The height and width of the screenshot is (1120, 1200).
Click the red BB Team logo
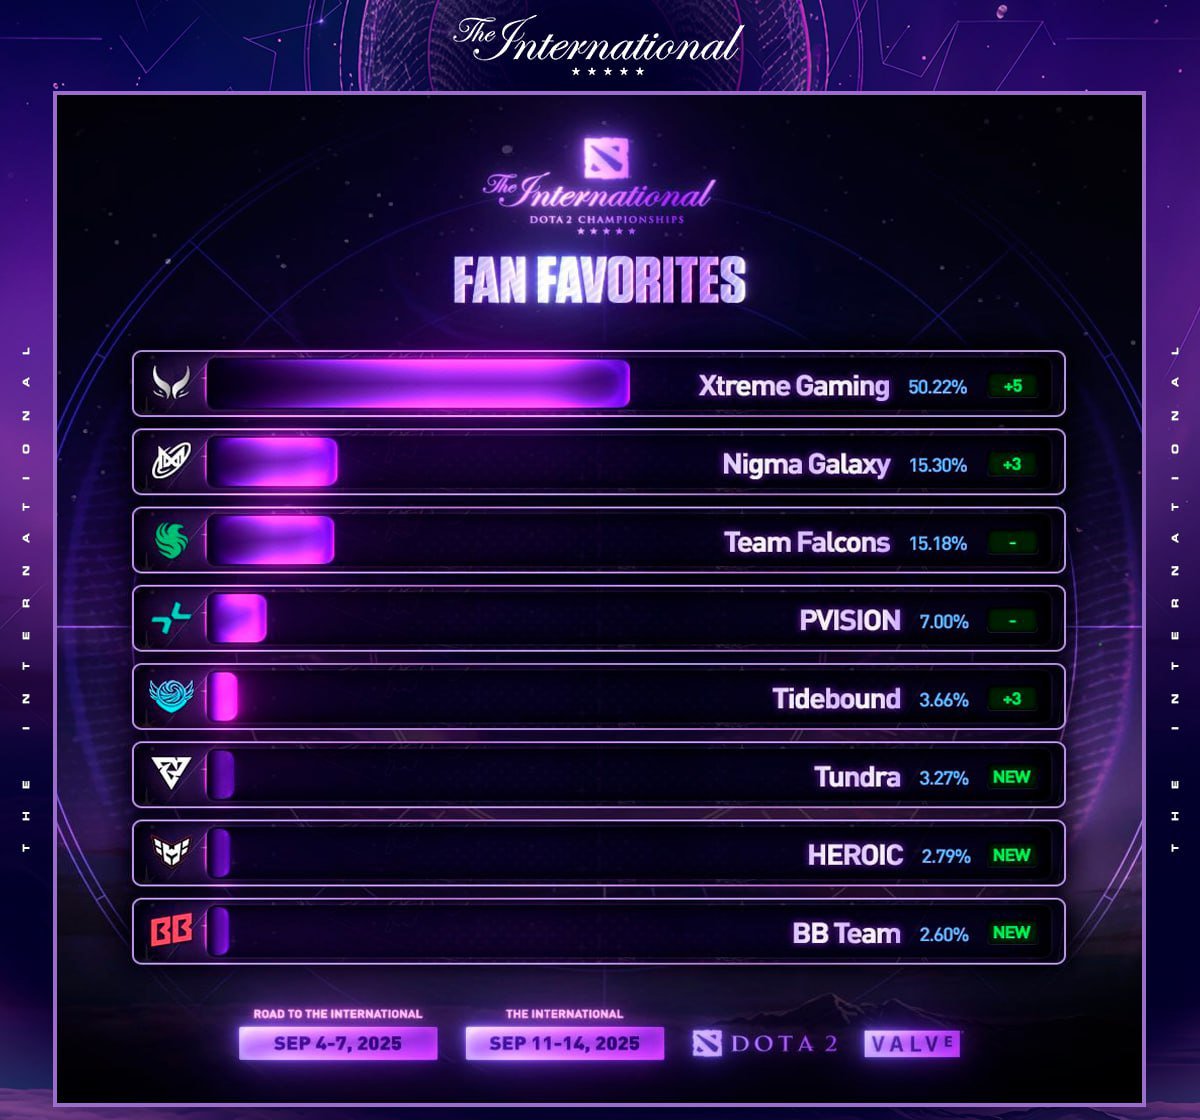[170, 932]
